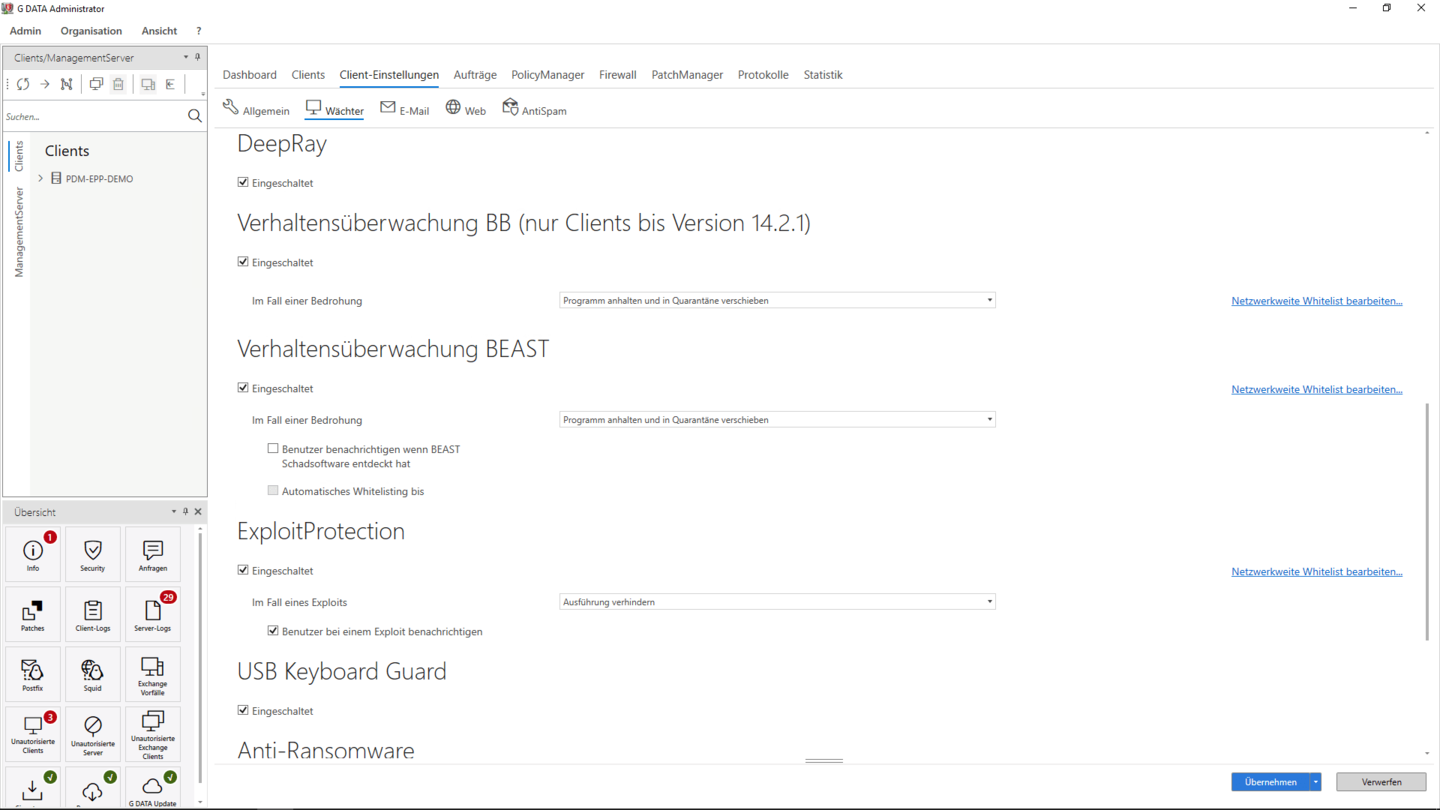
Task: Open the Info tile in Übersicht
Action: 33,555
